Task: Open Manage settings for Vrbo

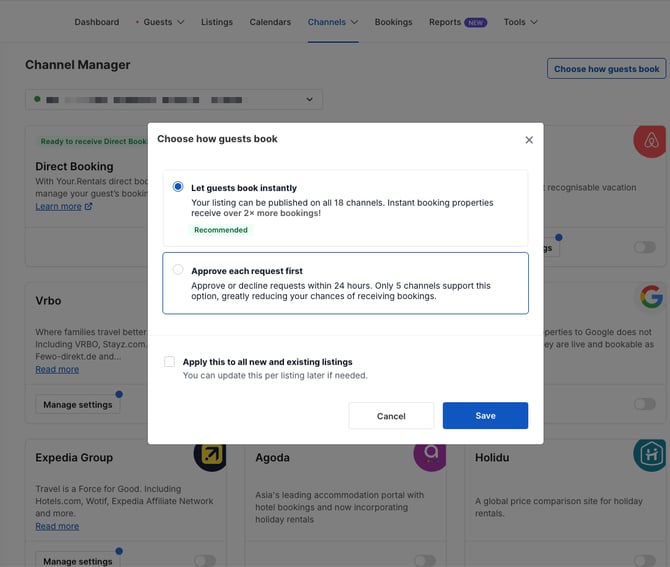Action: point(78,404)
